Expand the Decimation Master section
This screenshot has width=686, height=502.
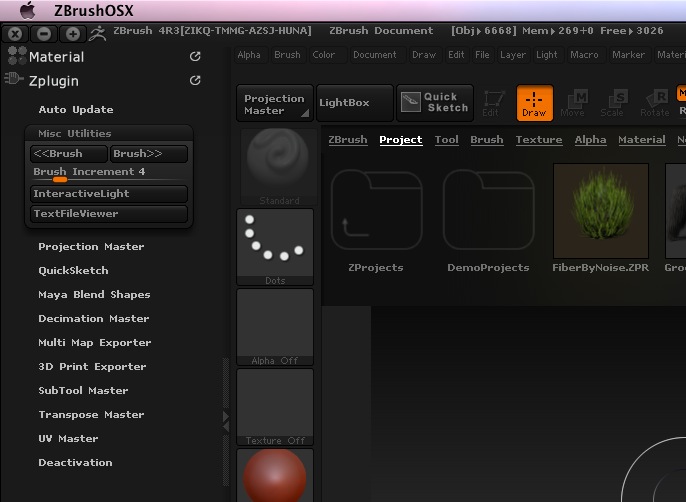point(94,319)
